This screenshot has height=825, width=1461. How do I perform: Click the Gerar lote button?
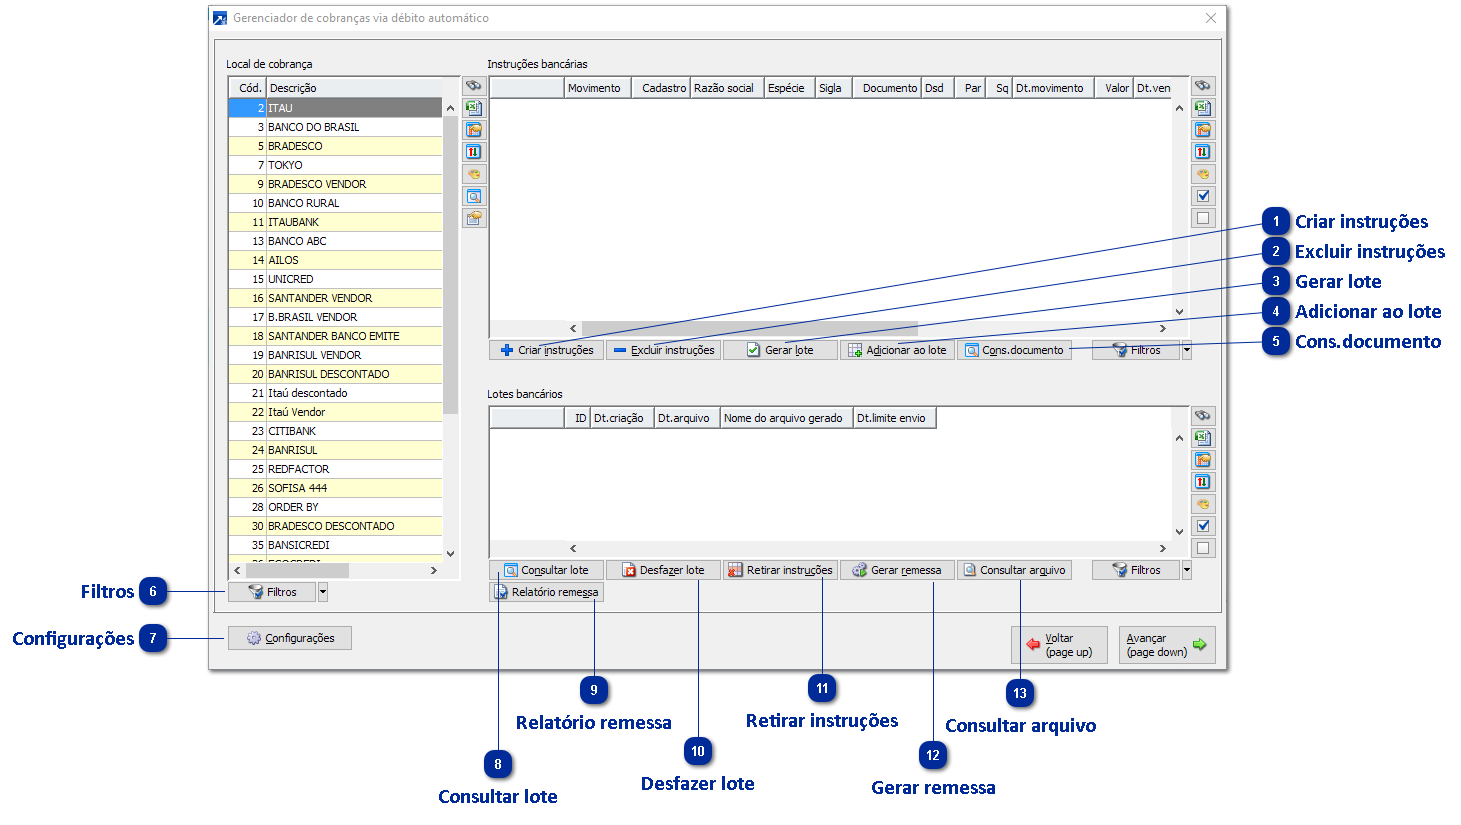780,350
